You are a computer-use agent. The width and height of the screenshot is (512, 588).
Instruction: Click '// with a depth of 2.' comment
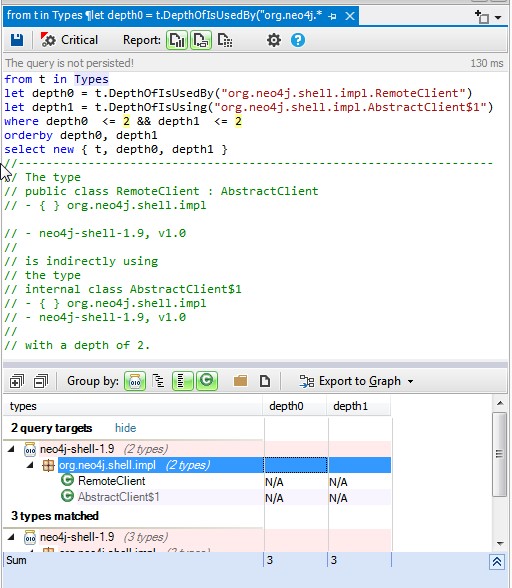[x=77, y=345]
